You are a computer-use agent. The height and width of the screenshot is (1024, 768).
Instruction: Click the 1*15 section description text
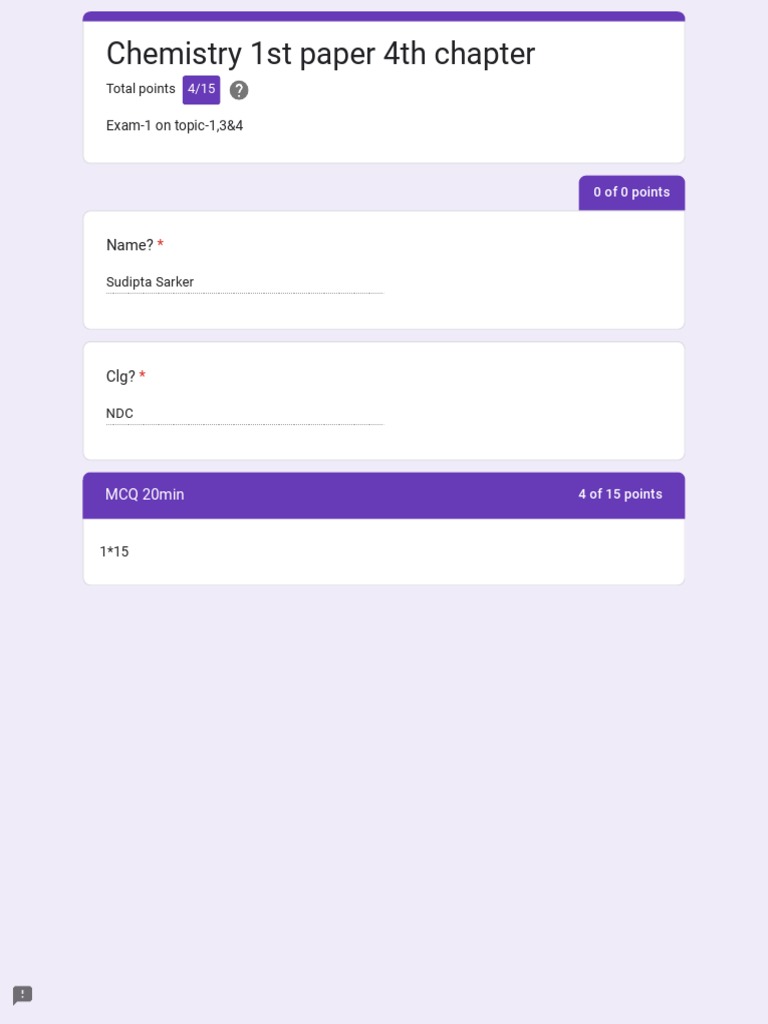pos(114,551)
